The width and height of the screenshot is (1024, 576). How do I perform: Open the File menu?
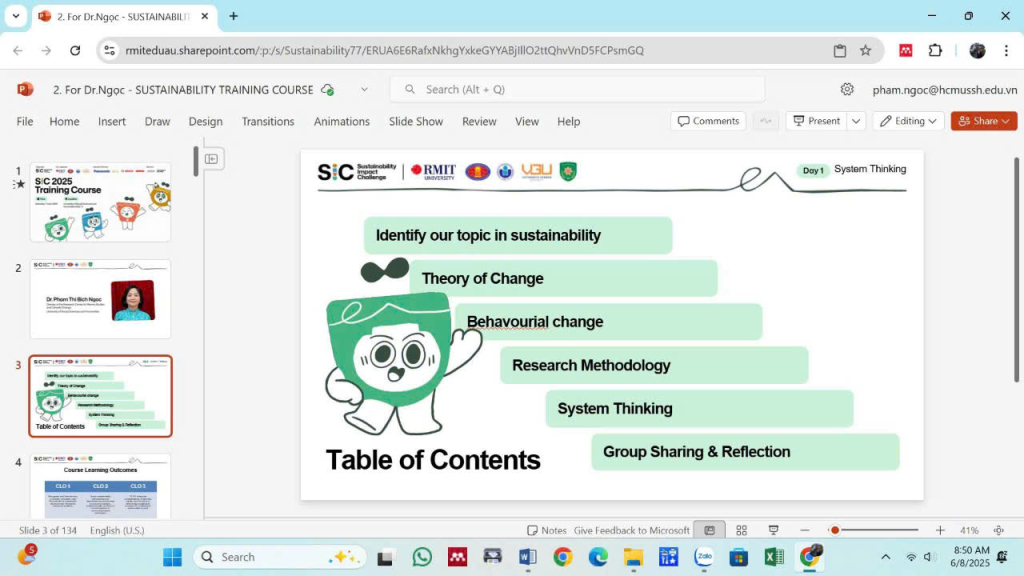tap(25, 121)
